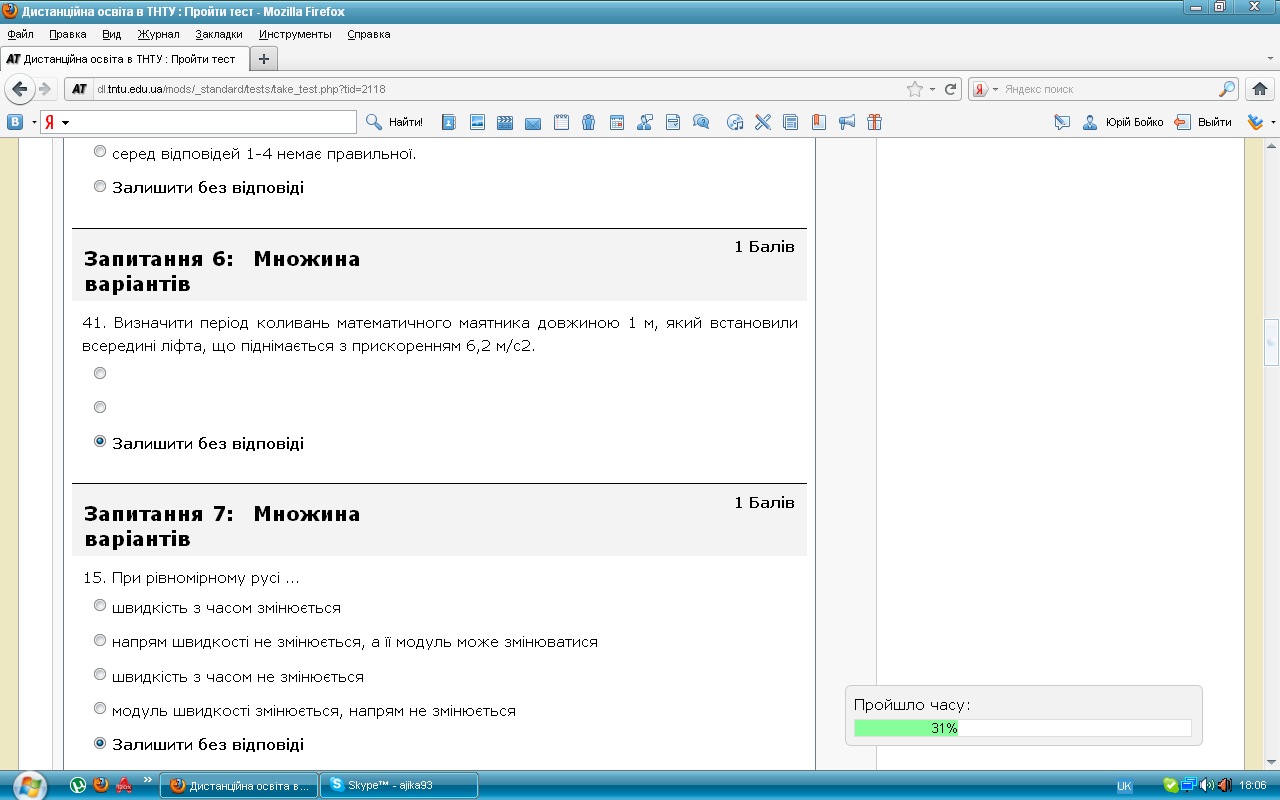Click the gift box icon in toolbar

click(x=875, y=123)
